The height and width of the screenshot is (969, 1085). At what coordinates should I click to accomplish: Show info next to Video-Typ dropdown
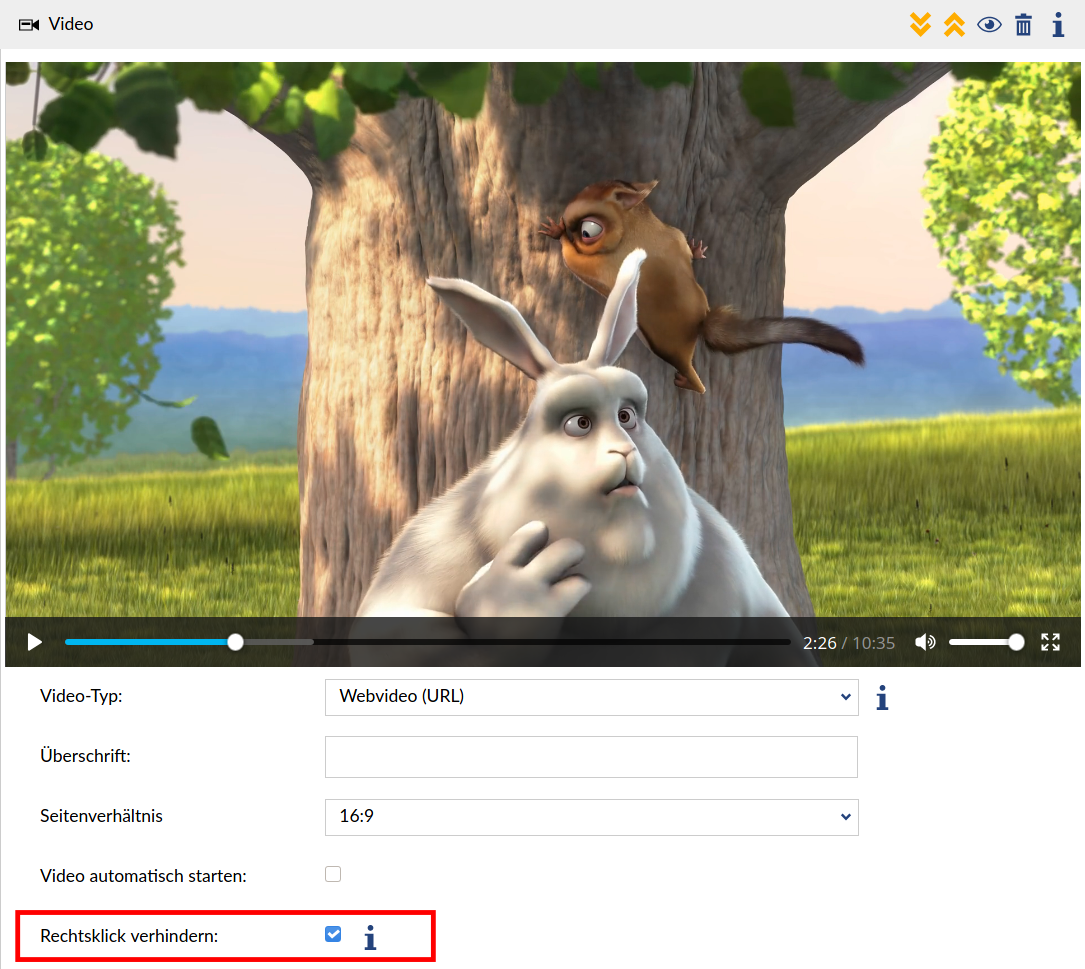point(882,698)
